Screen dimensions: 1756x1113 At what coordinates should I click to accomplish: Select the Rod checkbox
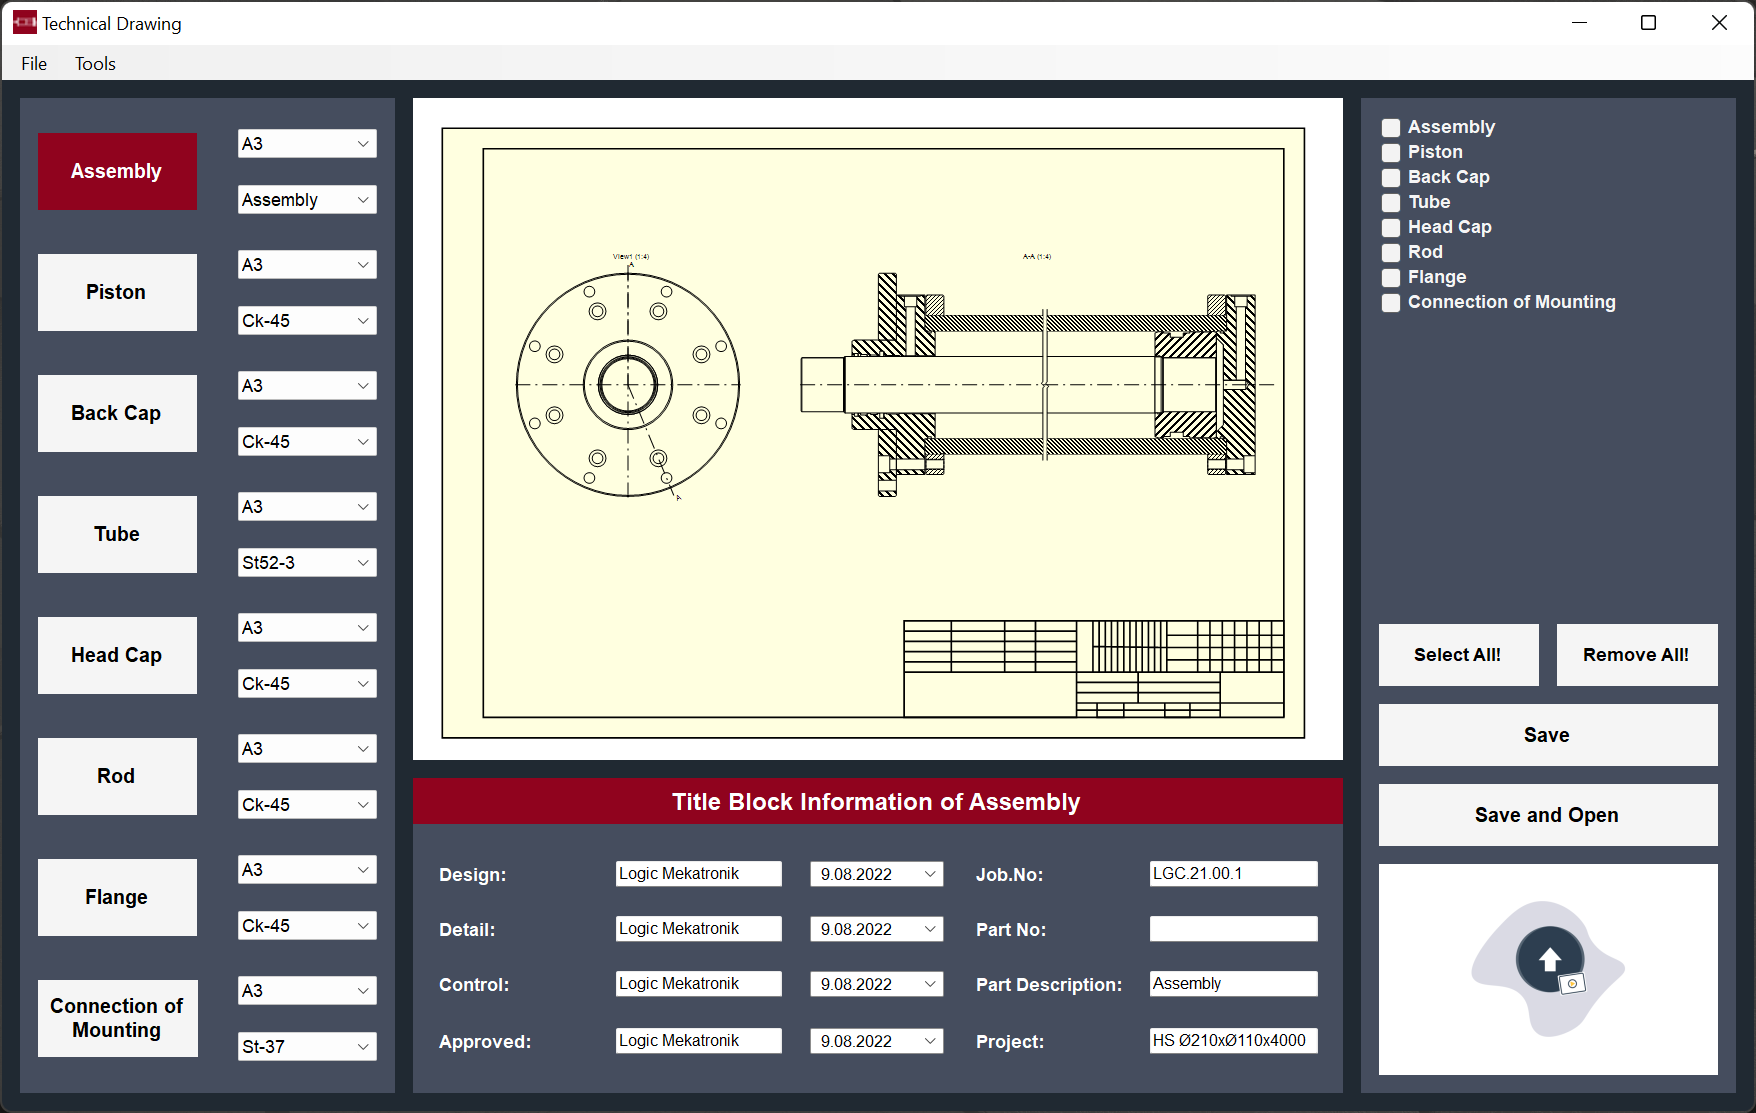(x=1391, y=253)
